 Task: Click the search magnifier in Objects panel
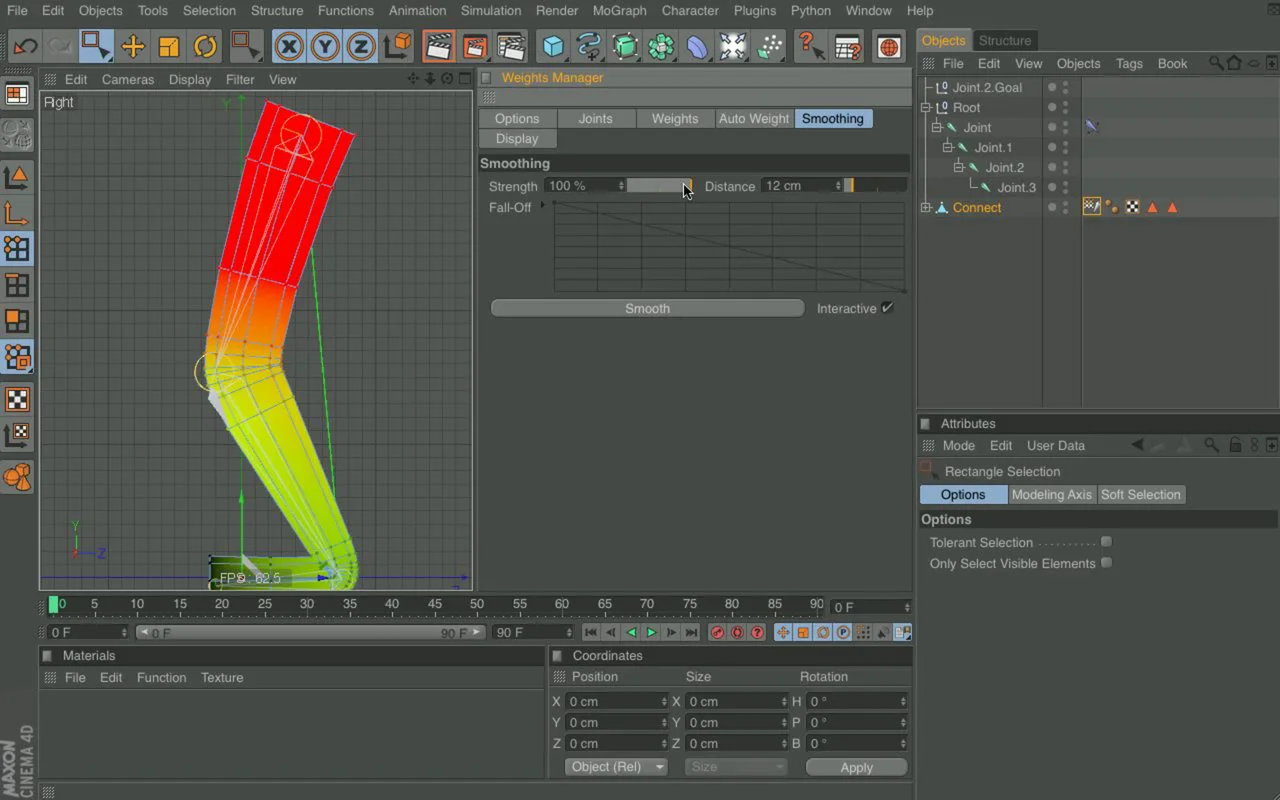(x=1216, y=63)
